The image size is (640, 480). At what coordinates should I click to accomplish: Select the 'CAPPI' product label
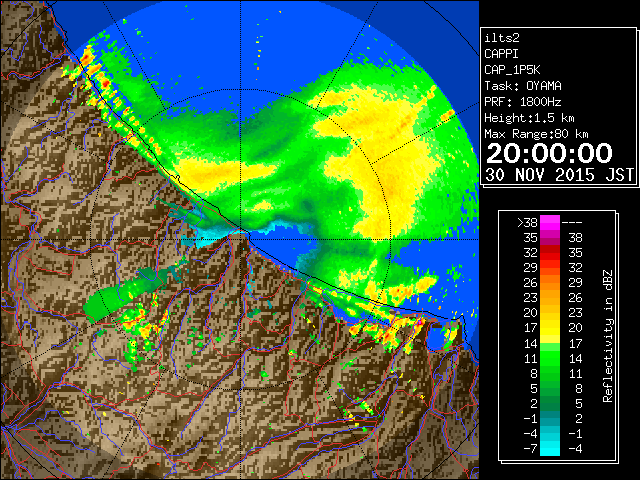pyautogui.click(x=501, y=54)
